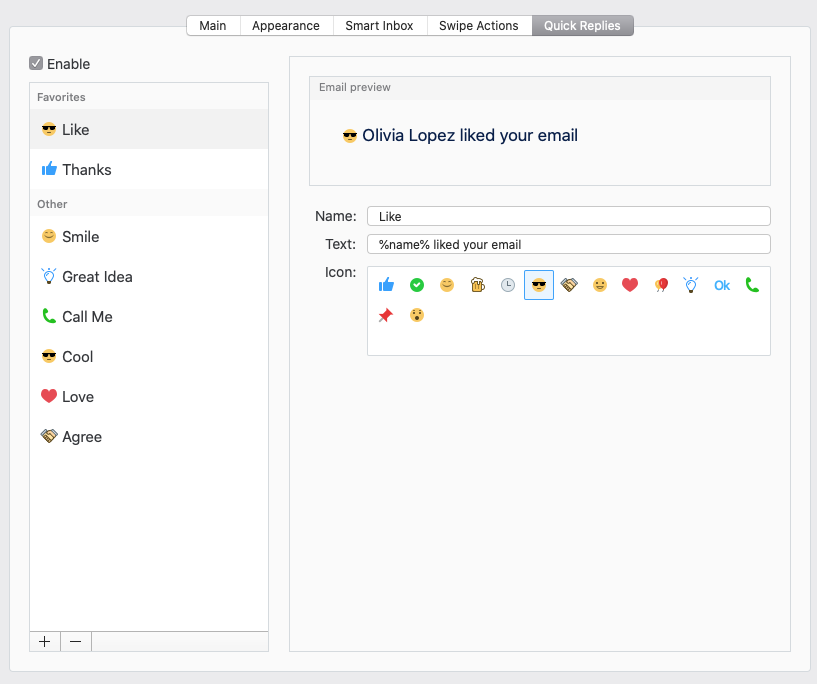Image resolution: width=817 pixels, height=684 pixels.
Task: Choose the red pushpin icon
Action: (x=386, y=315)
